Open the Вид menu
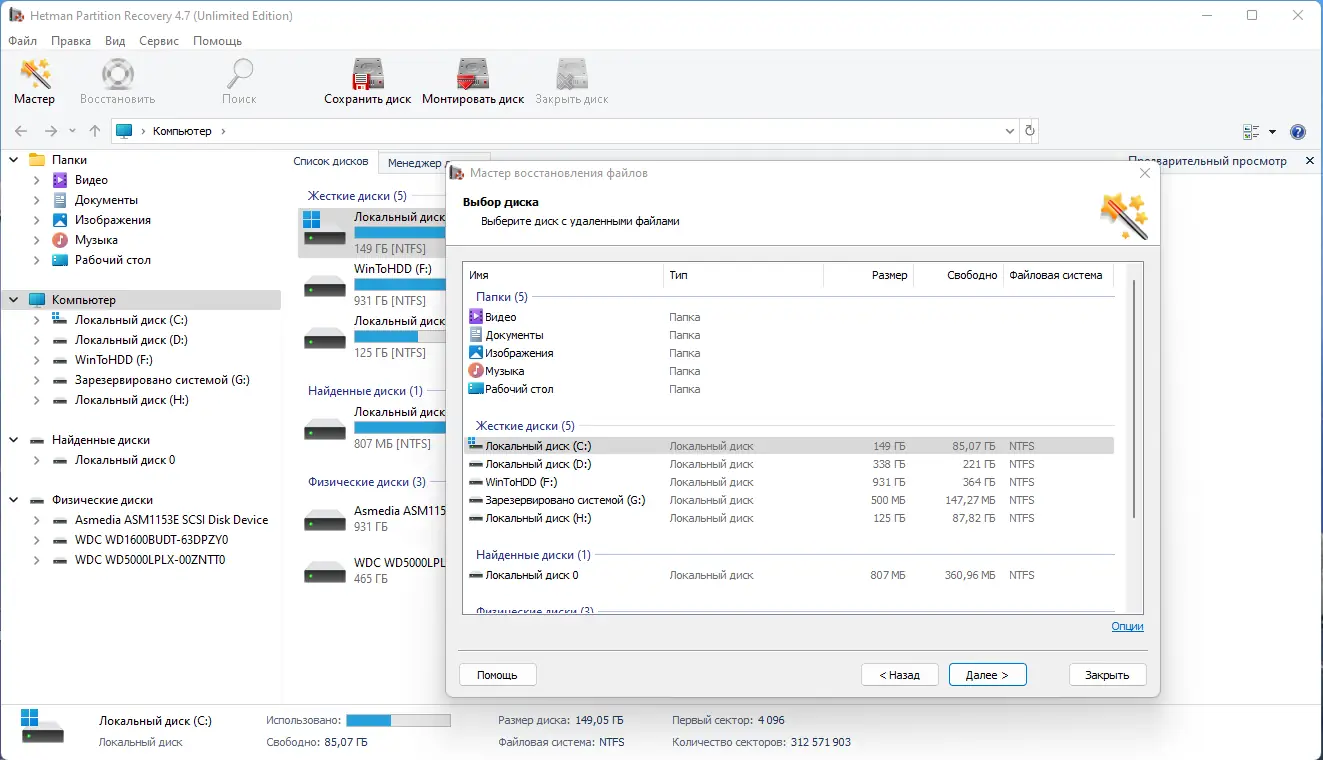The image size is (1323, 760). pyautogui.click(x=115, y=41)
